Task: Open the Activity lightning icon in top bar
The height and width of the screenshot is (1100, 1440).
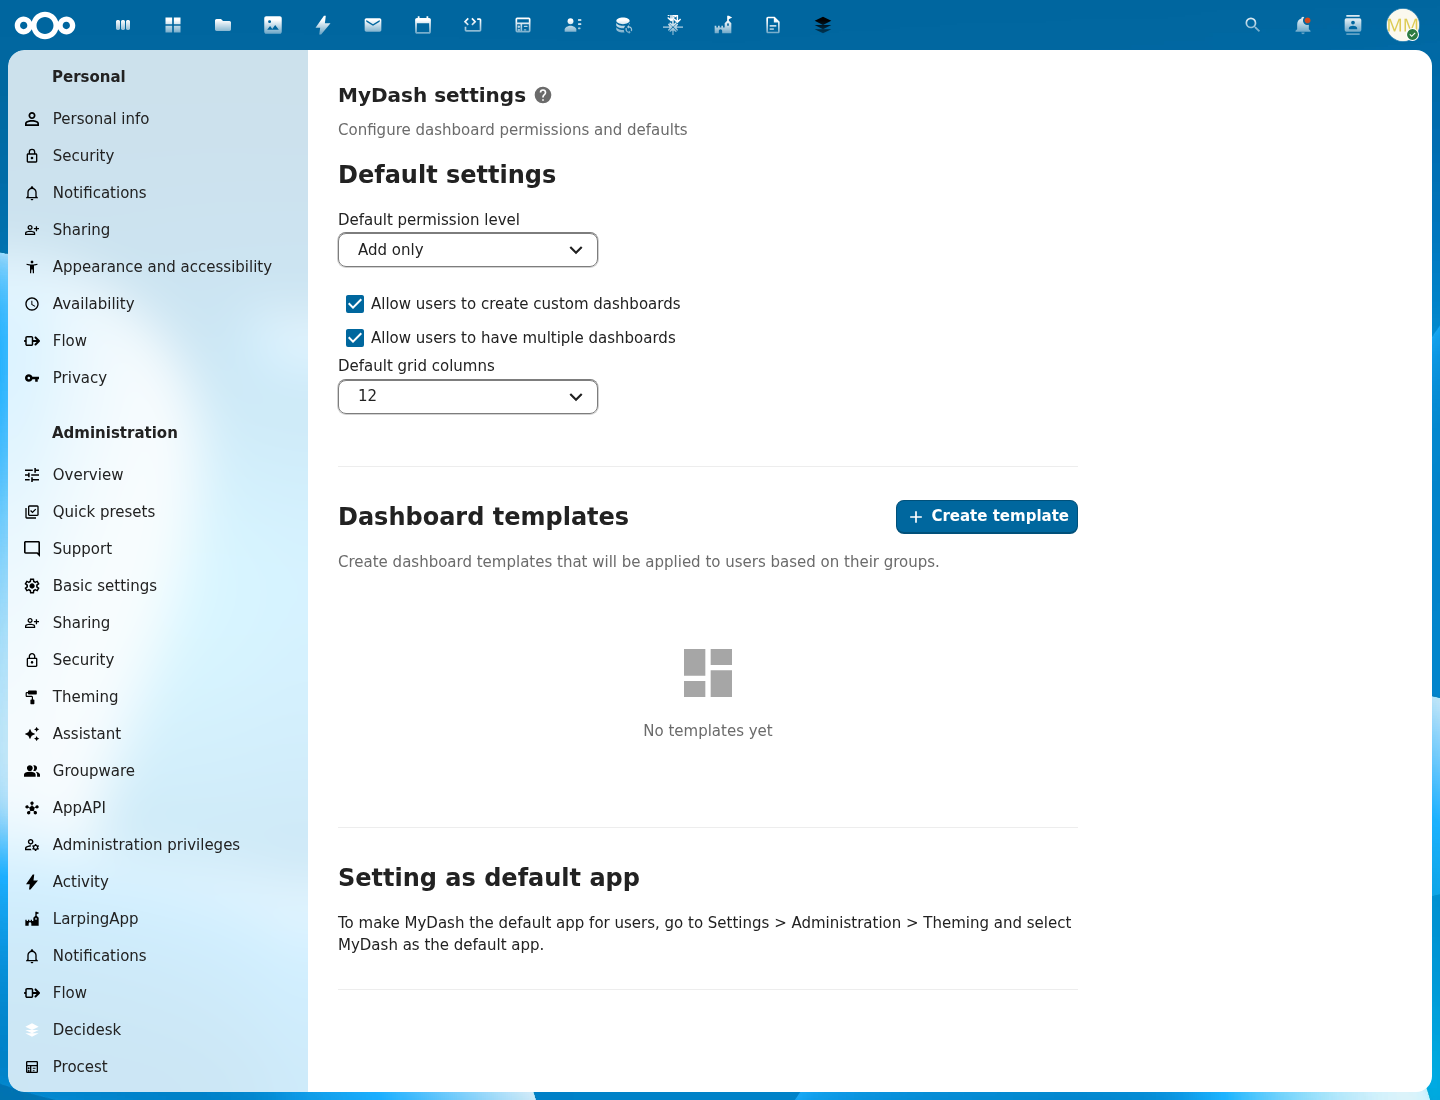Action: coord(323,25)
